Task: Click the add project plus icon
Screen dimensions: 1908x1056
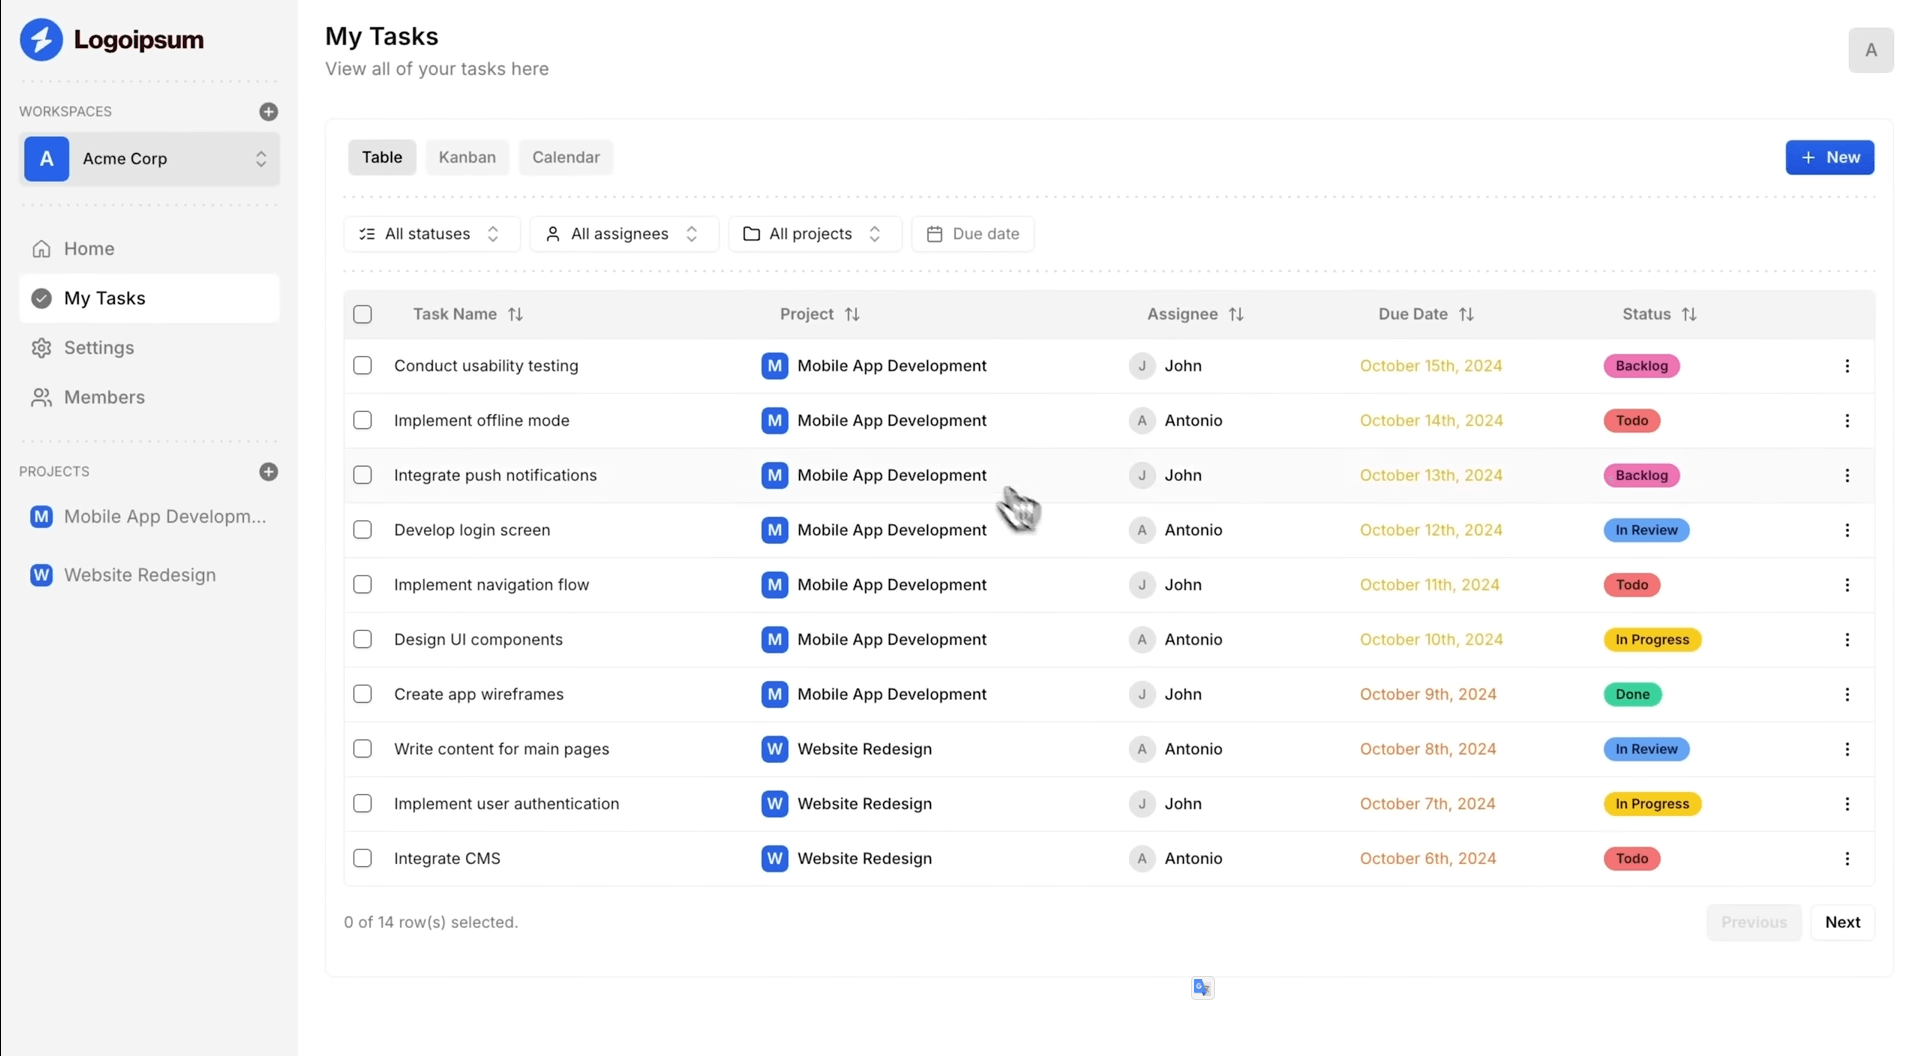Action: coord(268,471)
